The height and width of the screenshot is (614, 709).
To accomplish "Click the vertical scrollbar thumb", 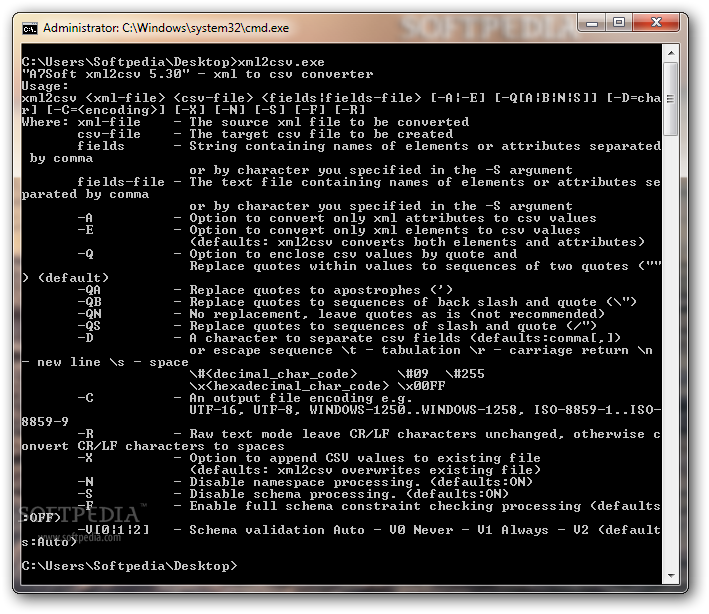I will [671, 99].
